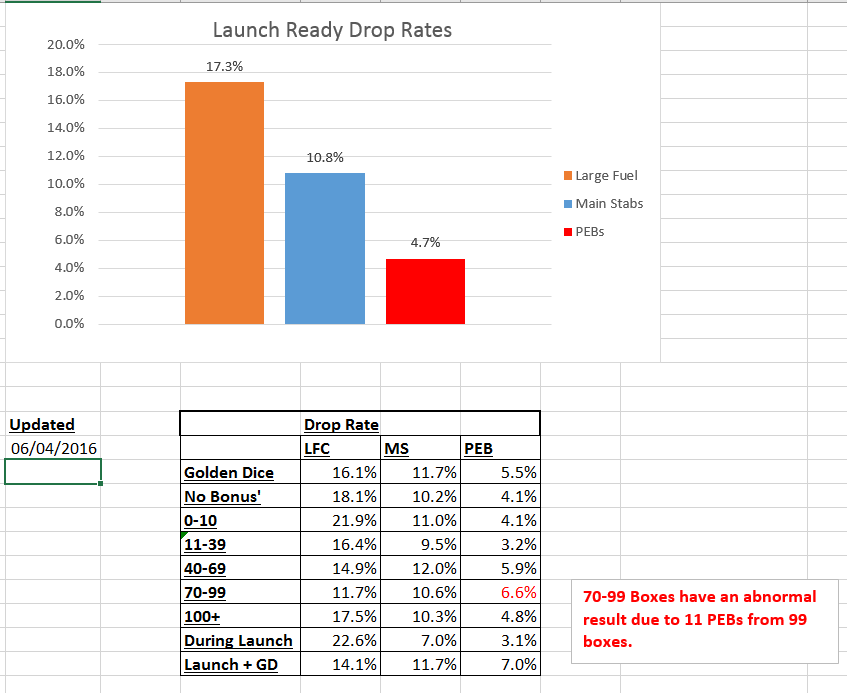Select the Drop Rate table header cell

[340, 424]
